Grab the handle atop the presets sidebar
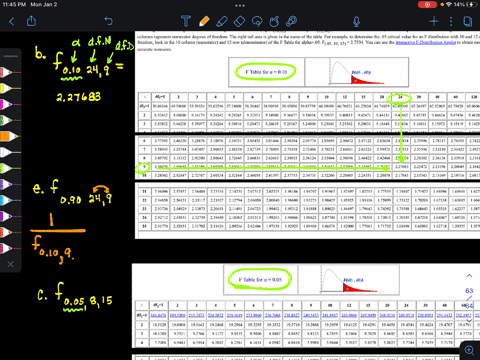This screenshot has height=360, width=480. [x=10, y=56]
